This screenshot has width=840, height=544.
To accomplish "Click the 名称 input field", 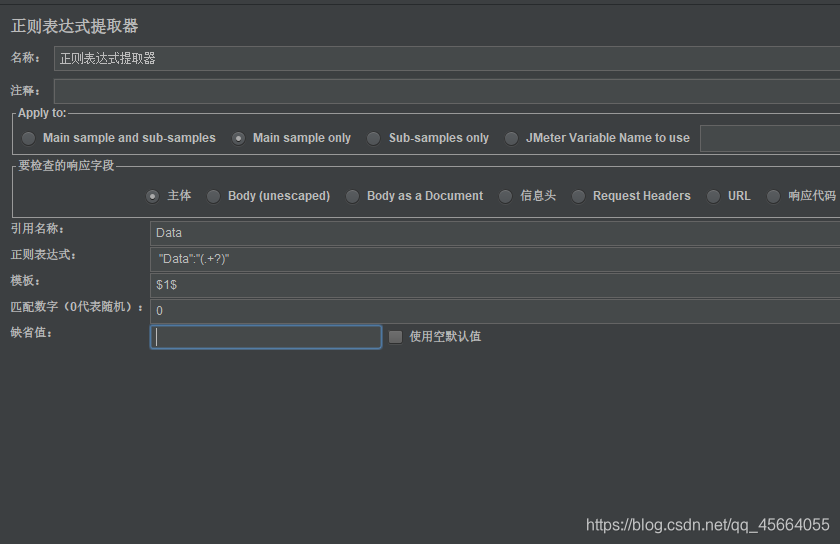I will click(447, 58).
